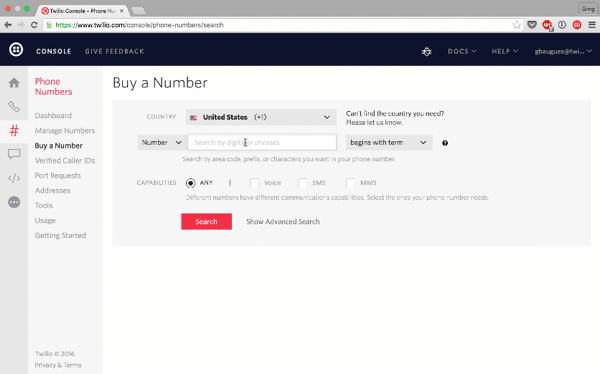Open the Number search type dropdown
The image size is (600, 374).
click(162, 142)
